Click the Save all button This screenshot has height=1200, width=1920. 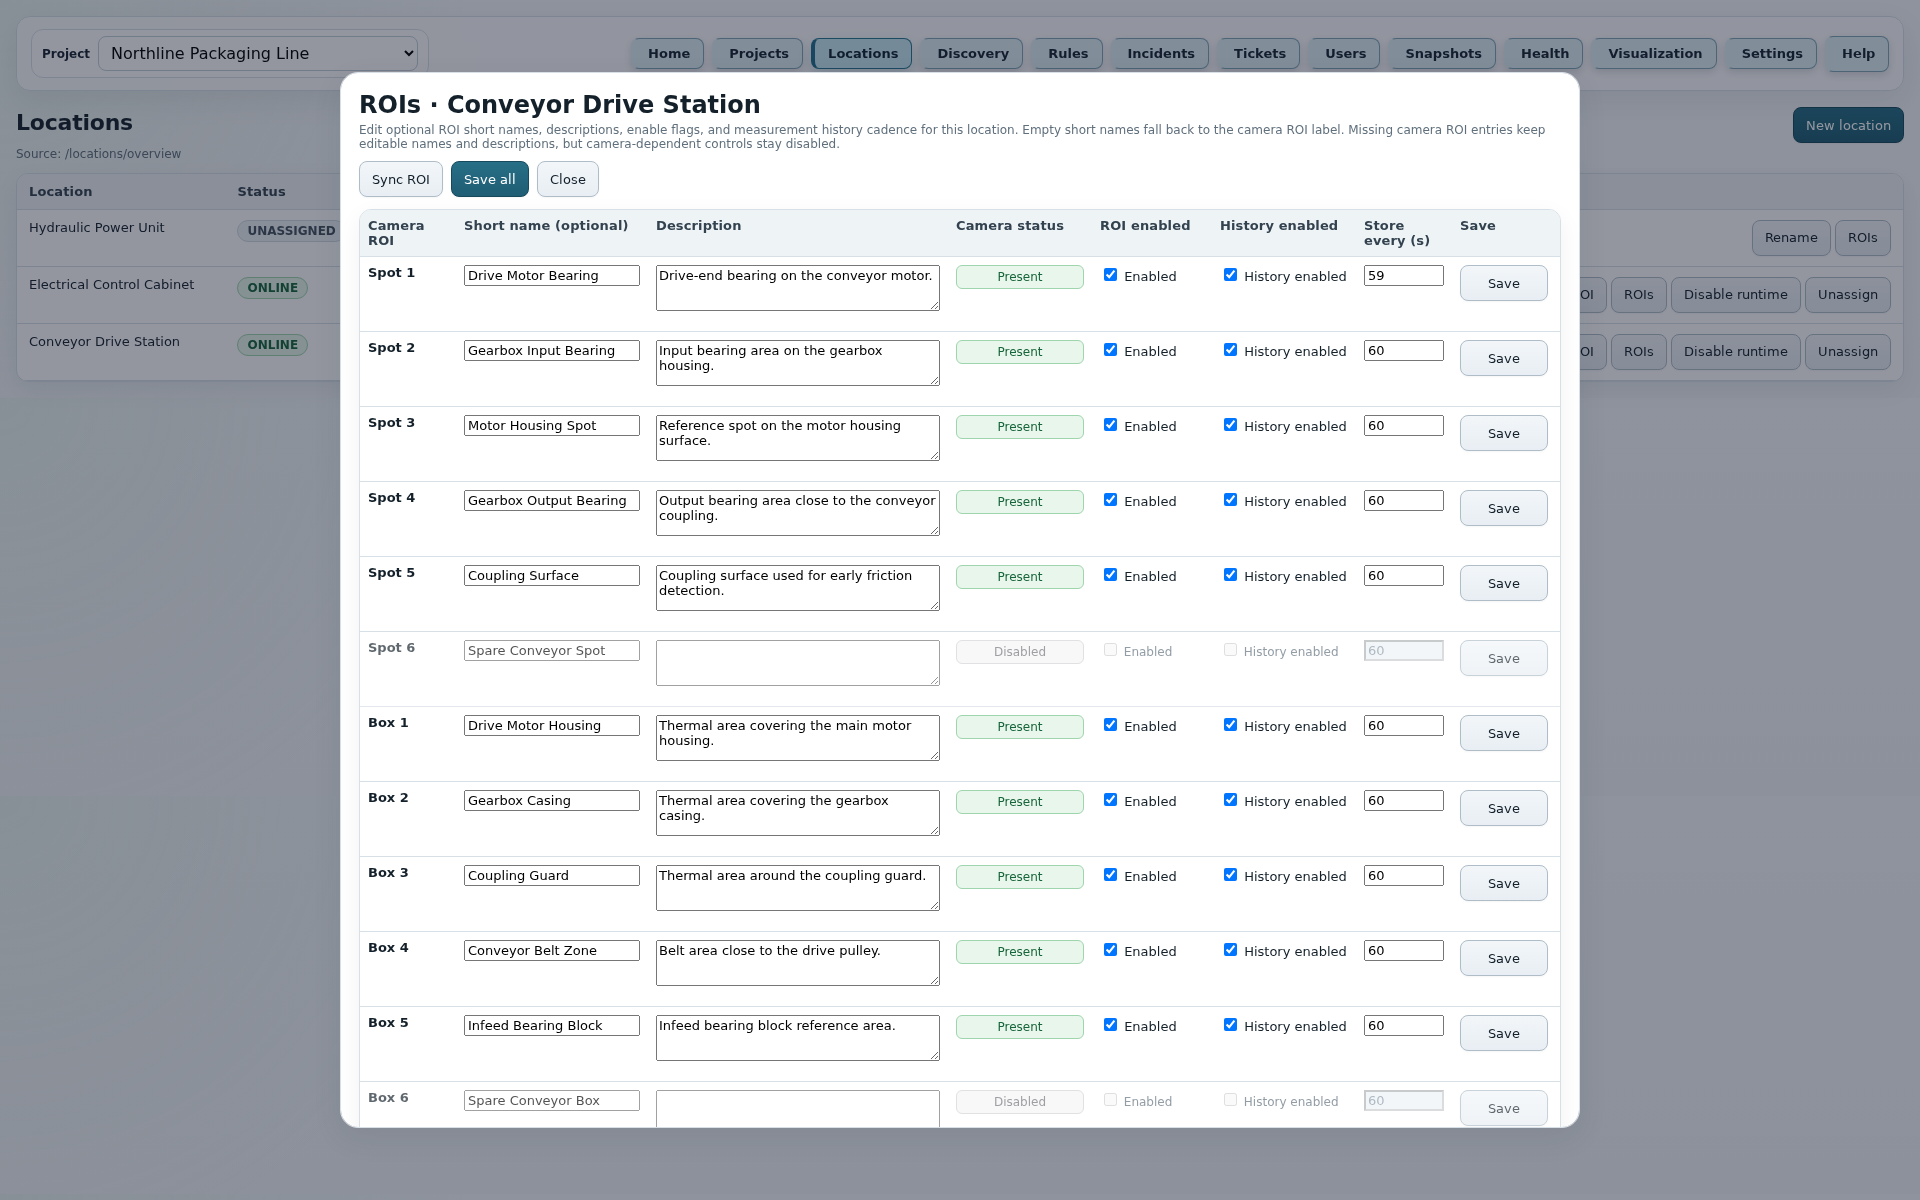[x=489, y=179]
